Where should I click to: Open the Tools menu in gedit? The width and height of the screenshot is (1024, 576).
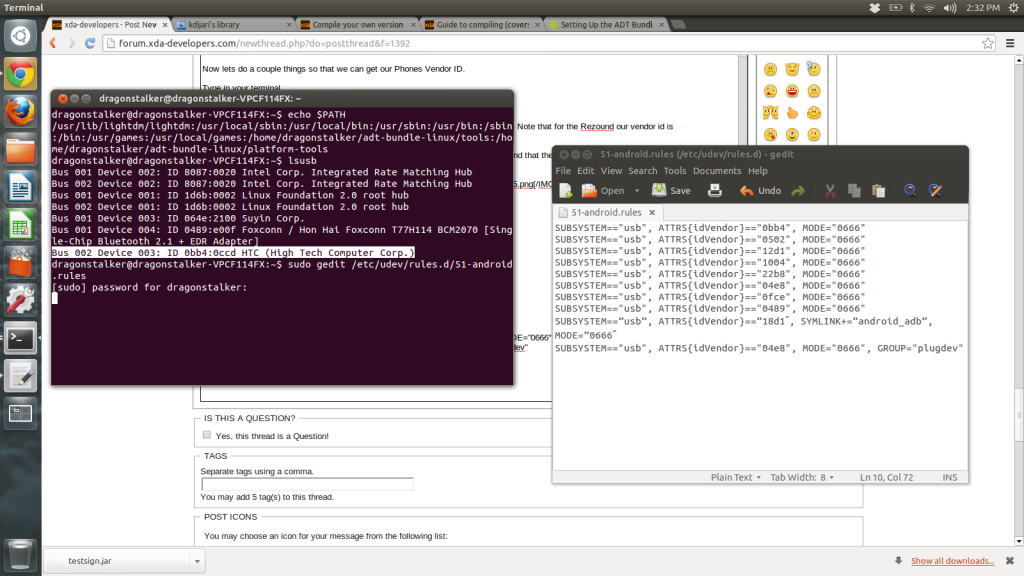point(675,171)
